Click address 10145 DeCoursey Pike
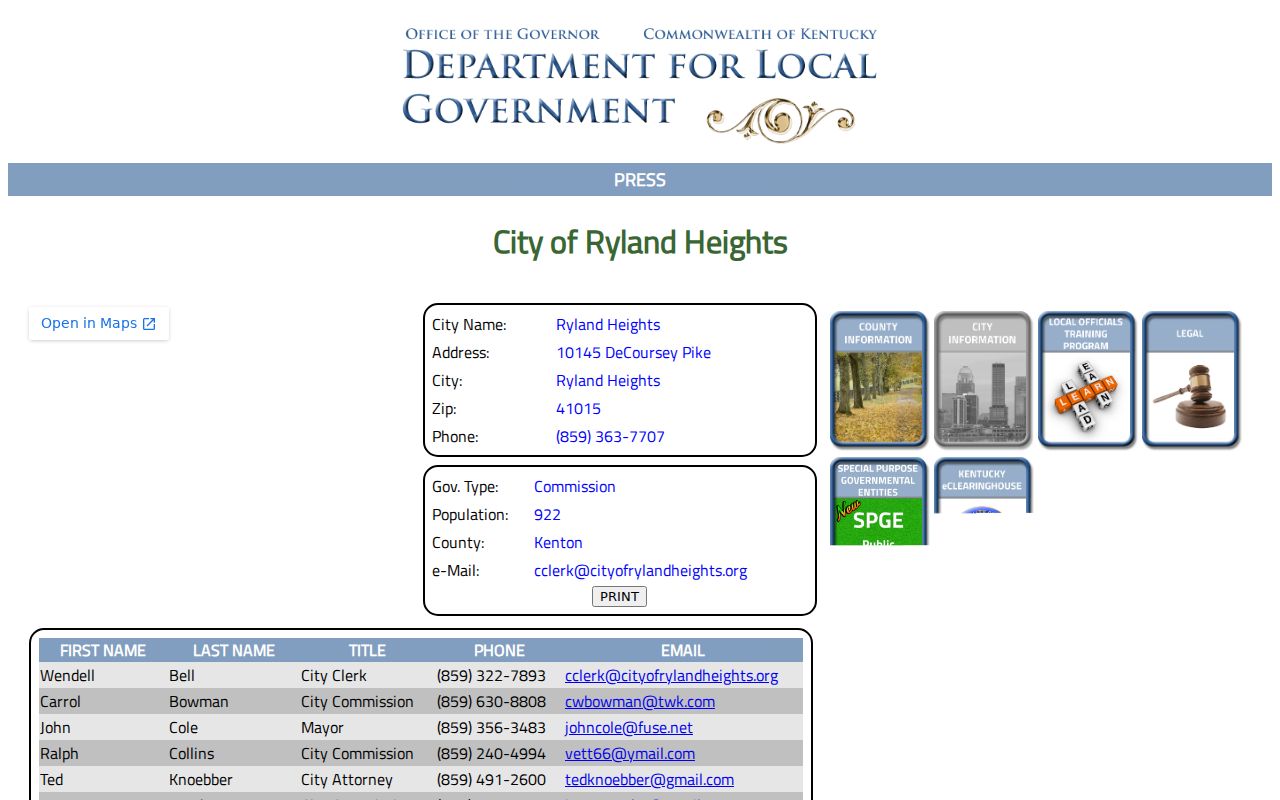 (x=634, y=353)
